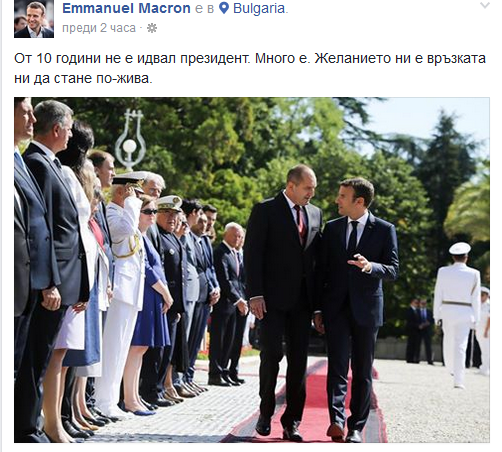Viewport: 502px width, 452px height.
Task: Click the street lamp in the photo
Action: [x=130, y=140]
